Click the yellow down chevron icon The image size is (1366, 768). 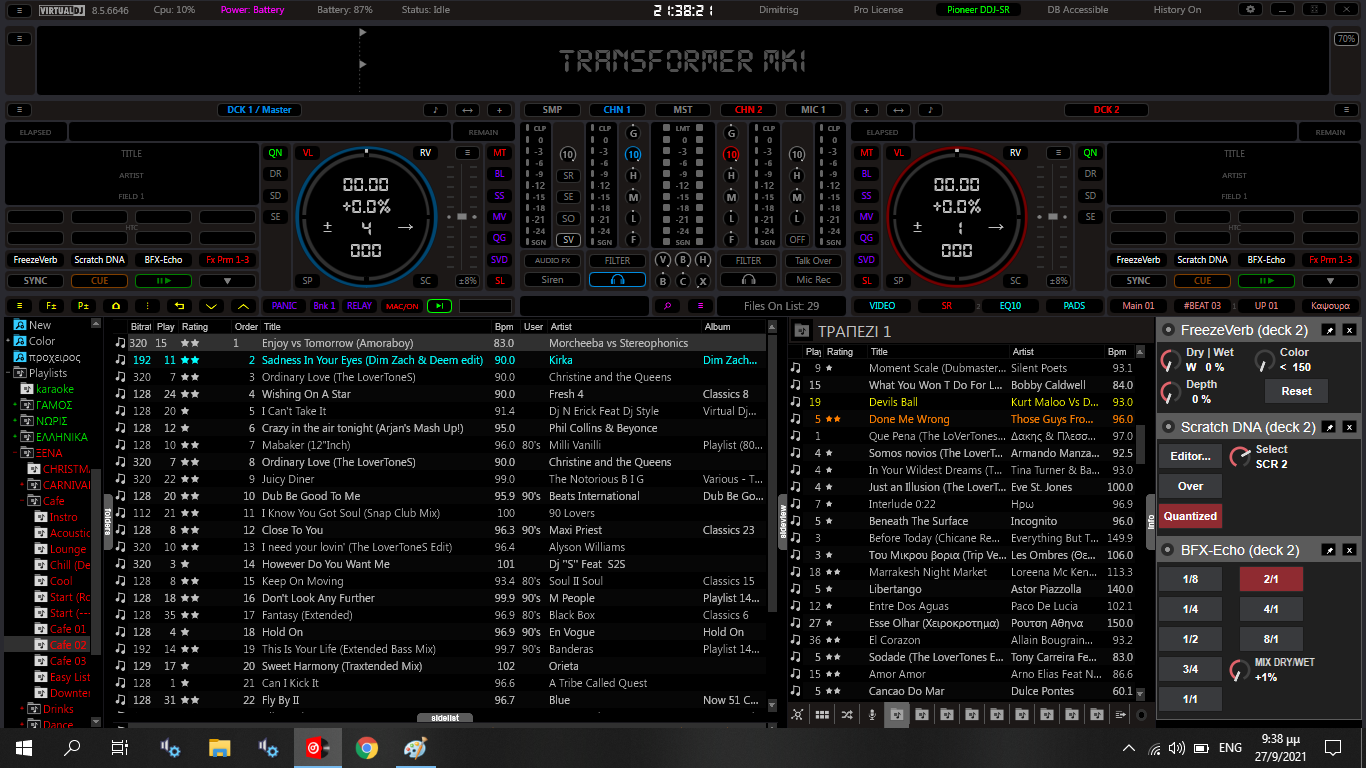211,306
